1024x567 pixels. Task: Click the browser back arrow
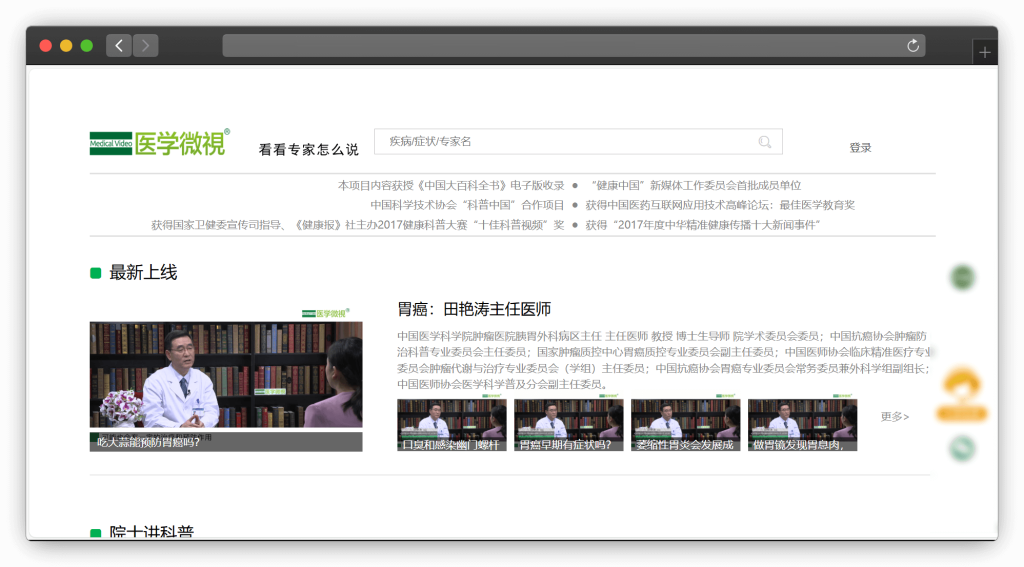[119, 46]
